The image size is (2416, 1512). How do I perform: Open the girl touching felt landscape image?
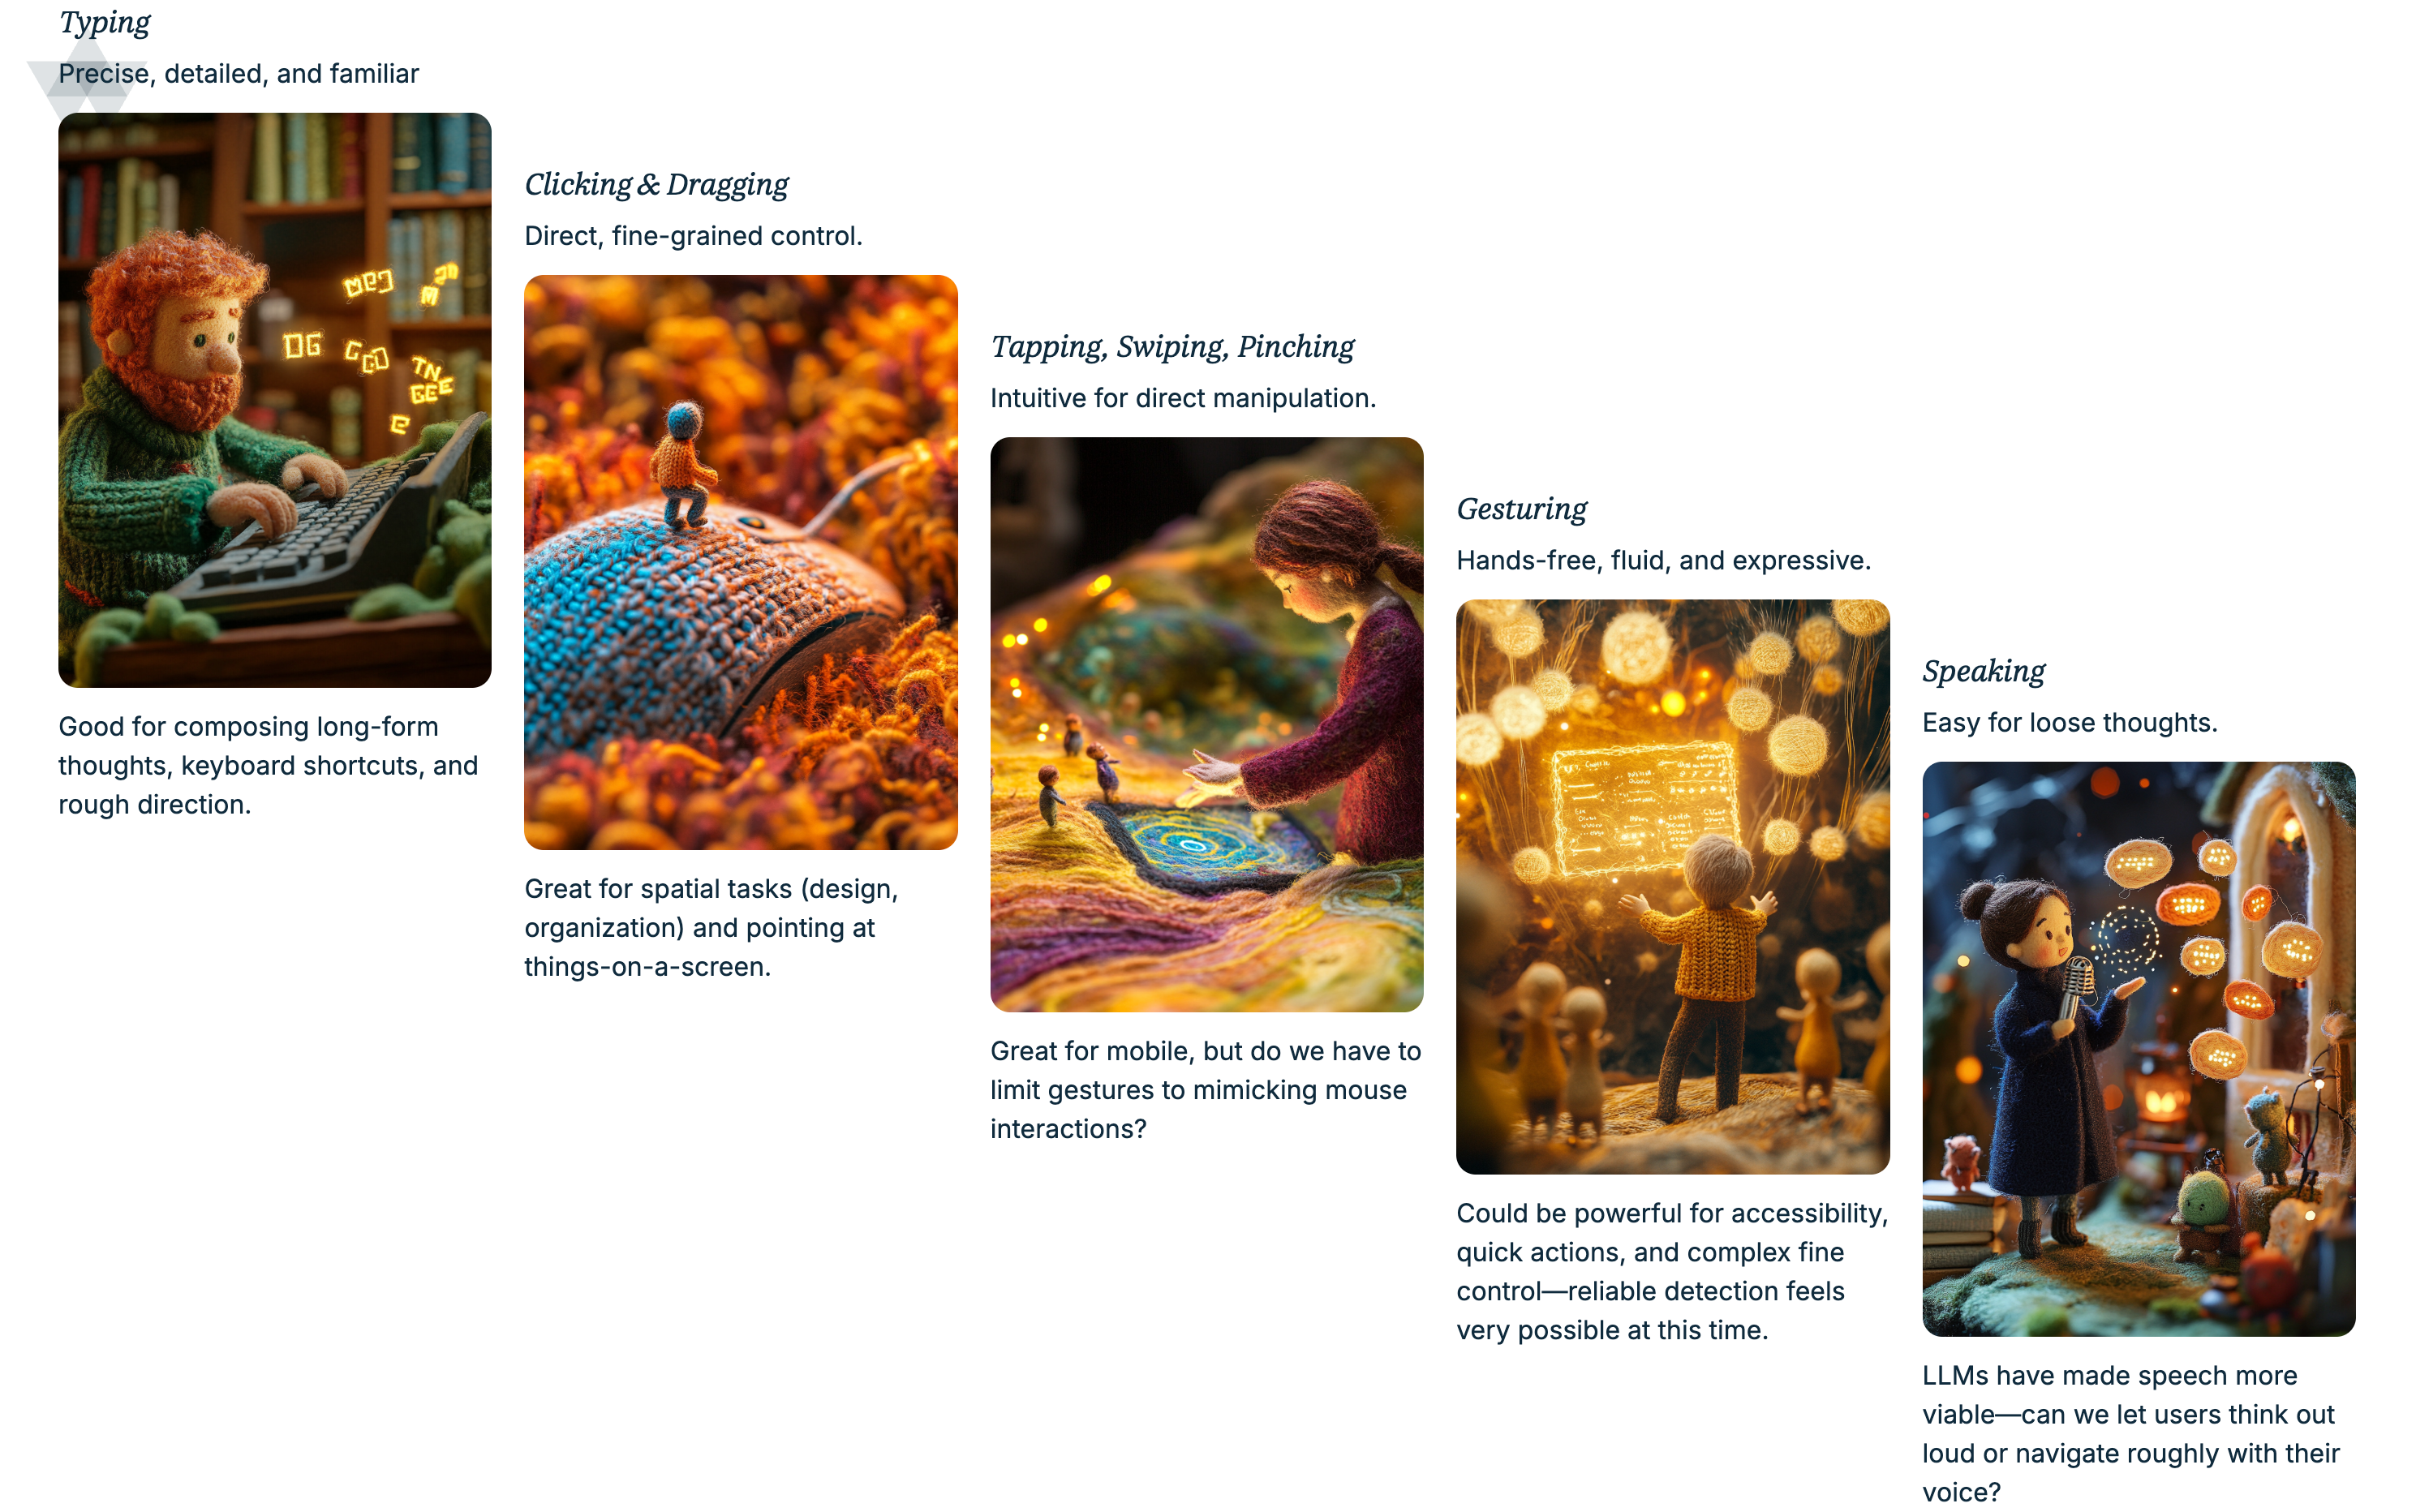(1207, 724)
